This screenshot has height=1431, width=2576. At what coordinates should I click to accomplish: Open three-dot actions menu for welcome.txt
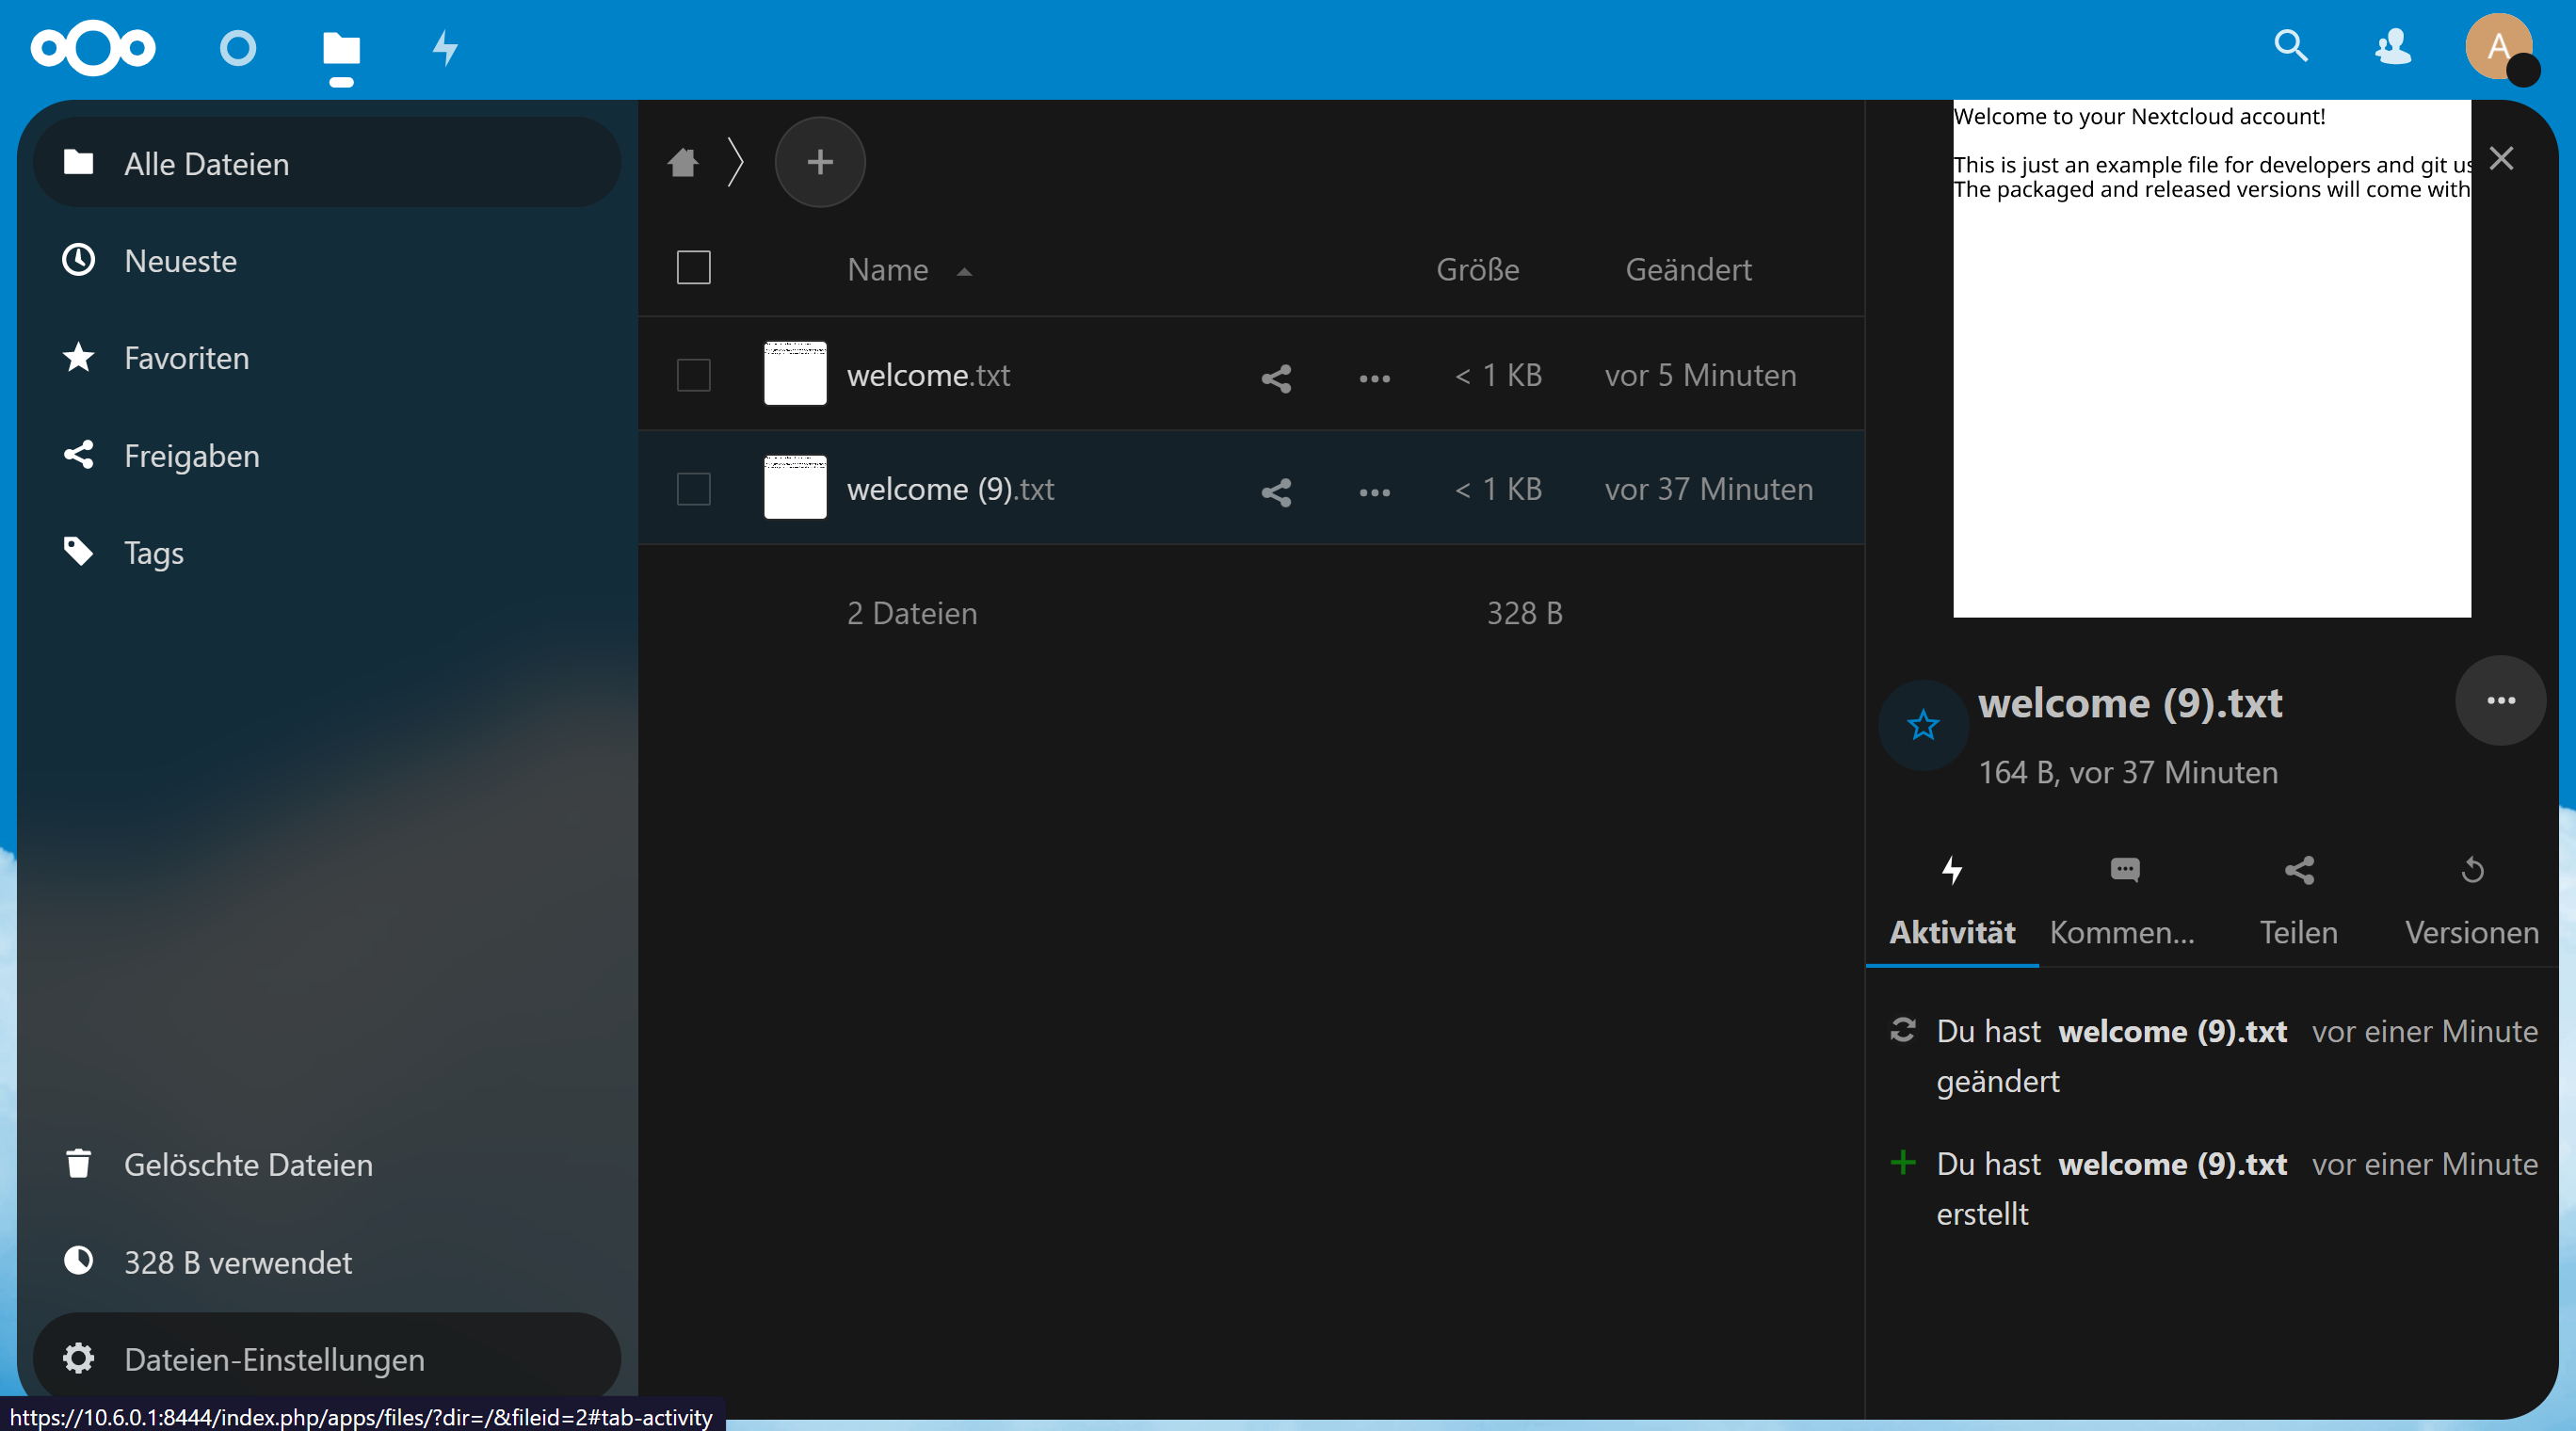coord(1374,378)
